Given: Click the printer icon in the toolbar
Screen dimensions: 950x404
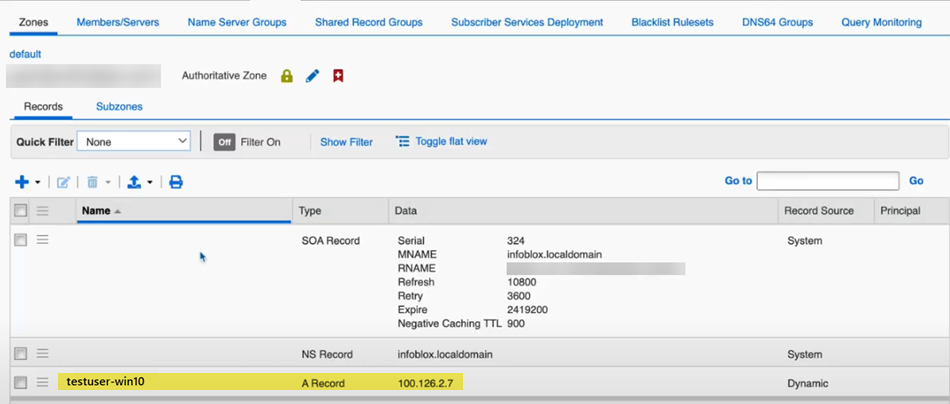Looking at the screenshot, I should 176,182.
